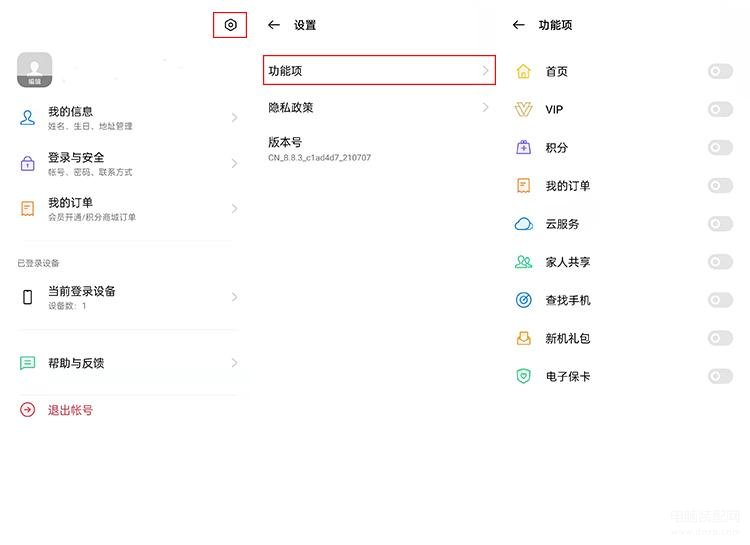Click the 退出帐号 sign-out link
This screenshot has height=545, width=750.
pos(70,410)
